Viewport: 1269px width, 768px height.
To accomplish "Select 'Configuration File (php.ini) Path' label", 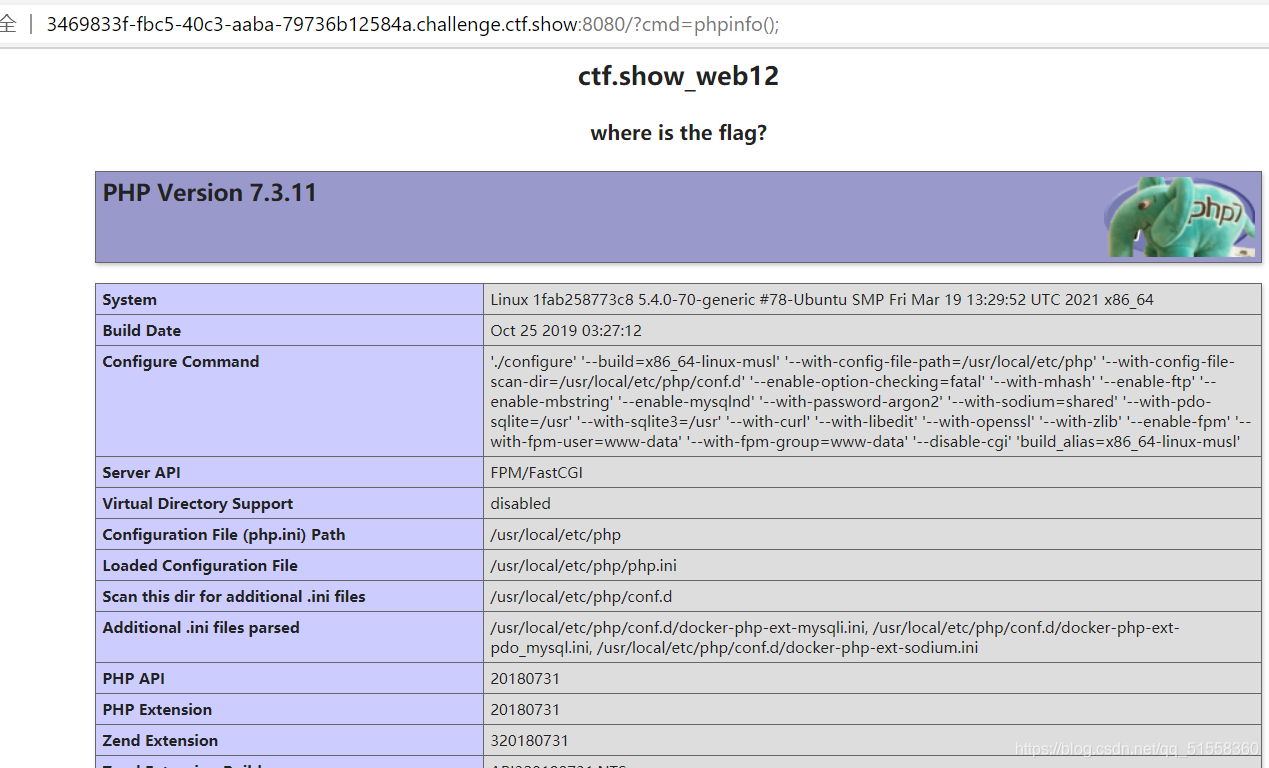I will [x=224, y=535].
